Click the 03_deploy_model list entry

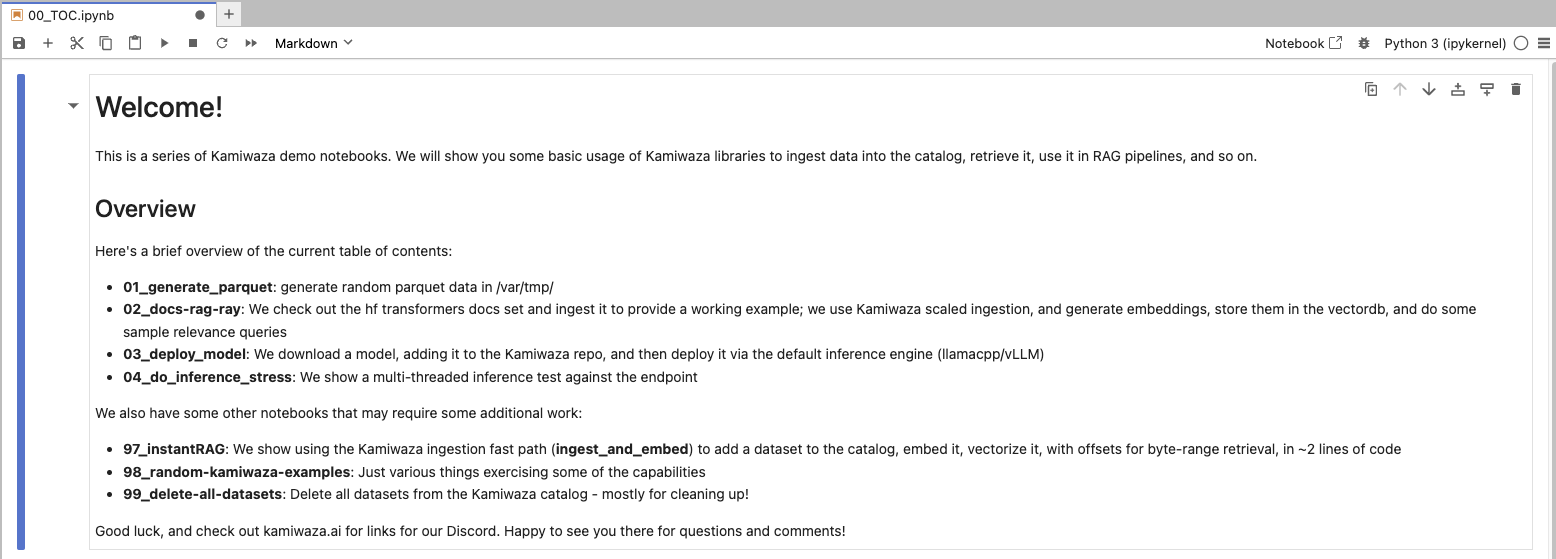click(584, 354)
